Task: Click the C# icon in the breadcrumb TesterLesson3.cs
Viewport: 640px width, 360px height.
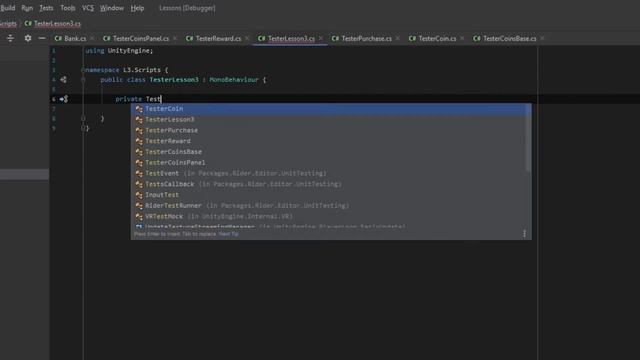Action: pos(28,24)
